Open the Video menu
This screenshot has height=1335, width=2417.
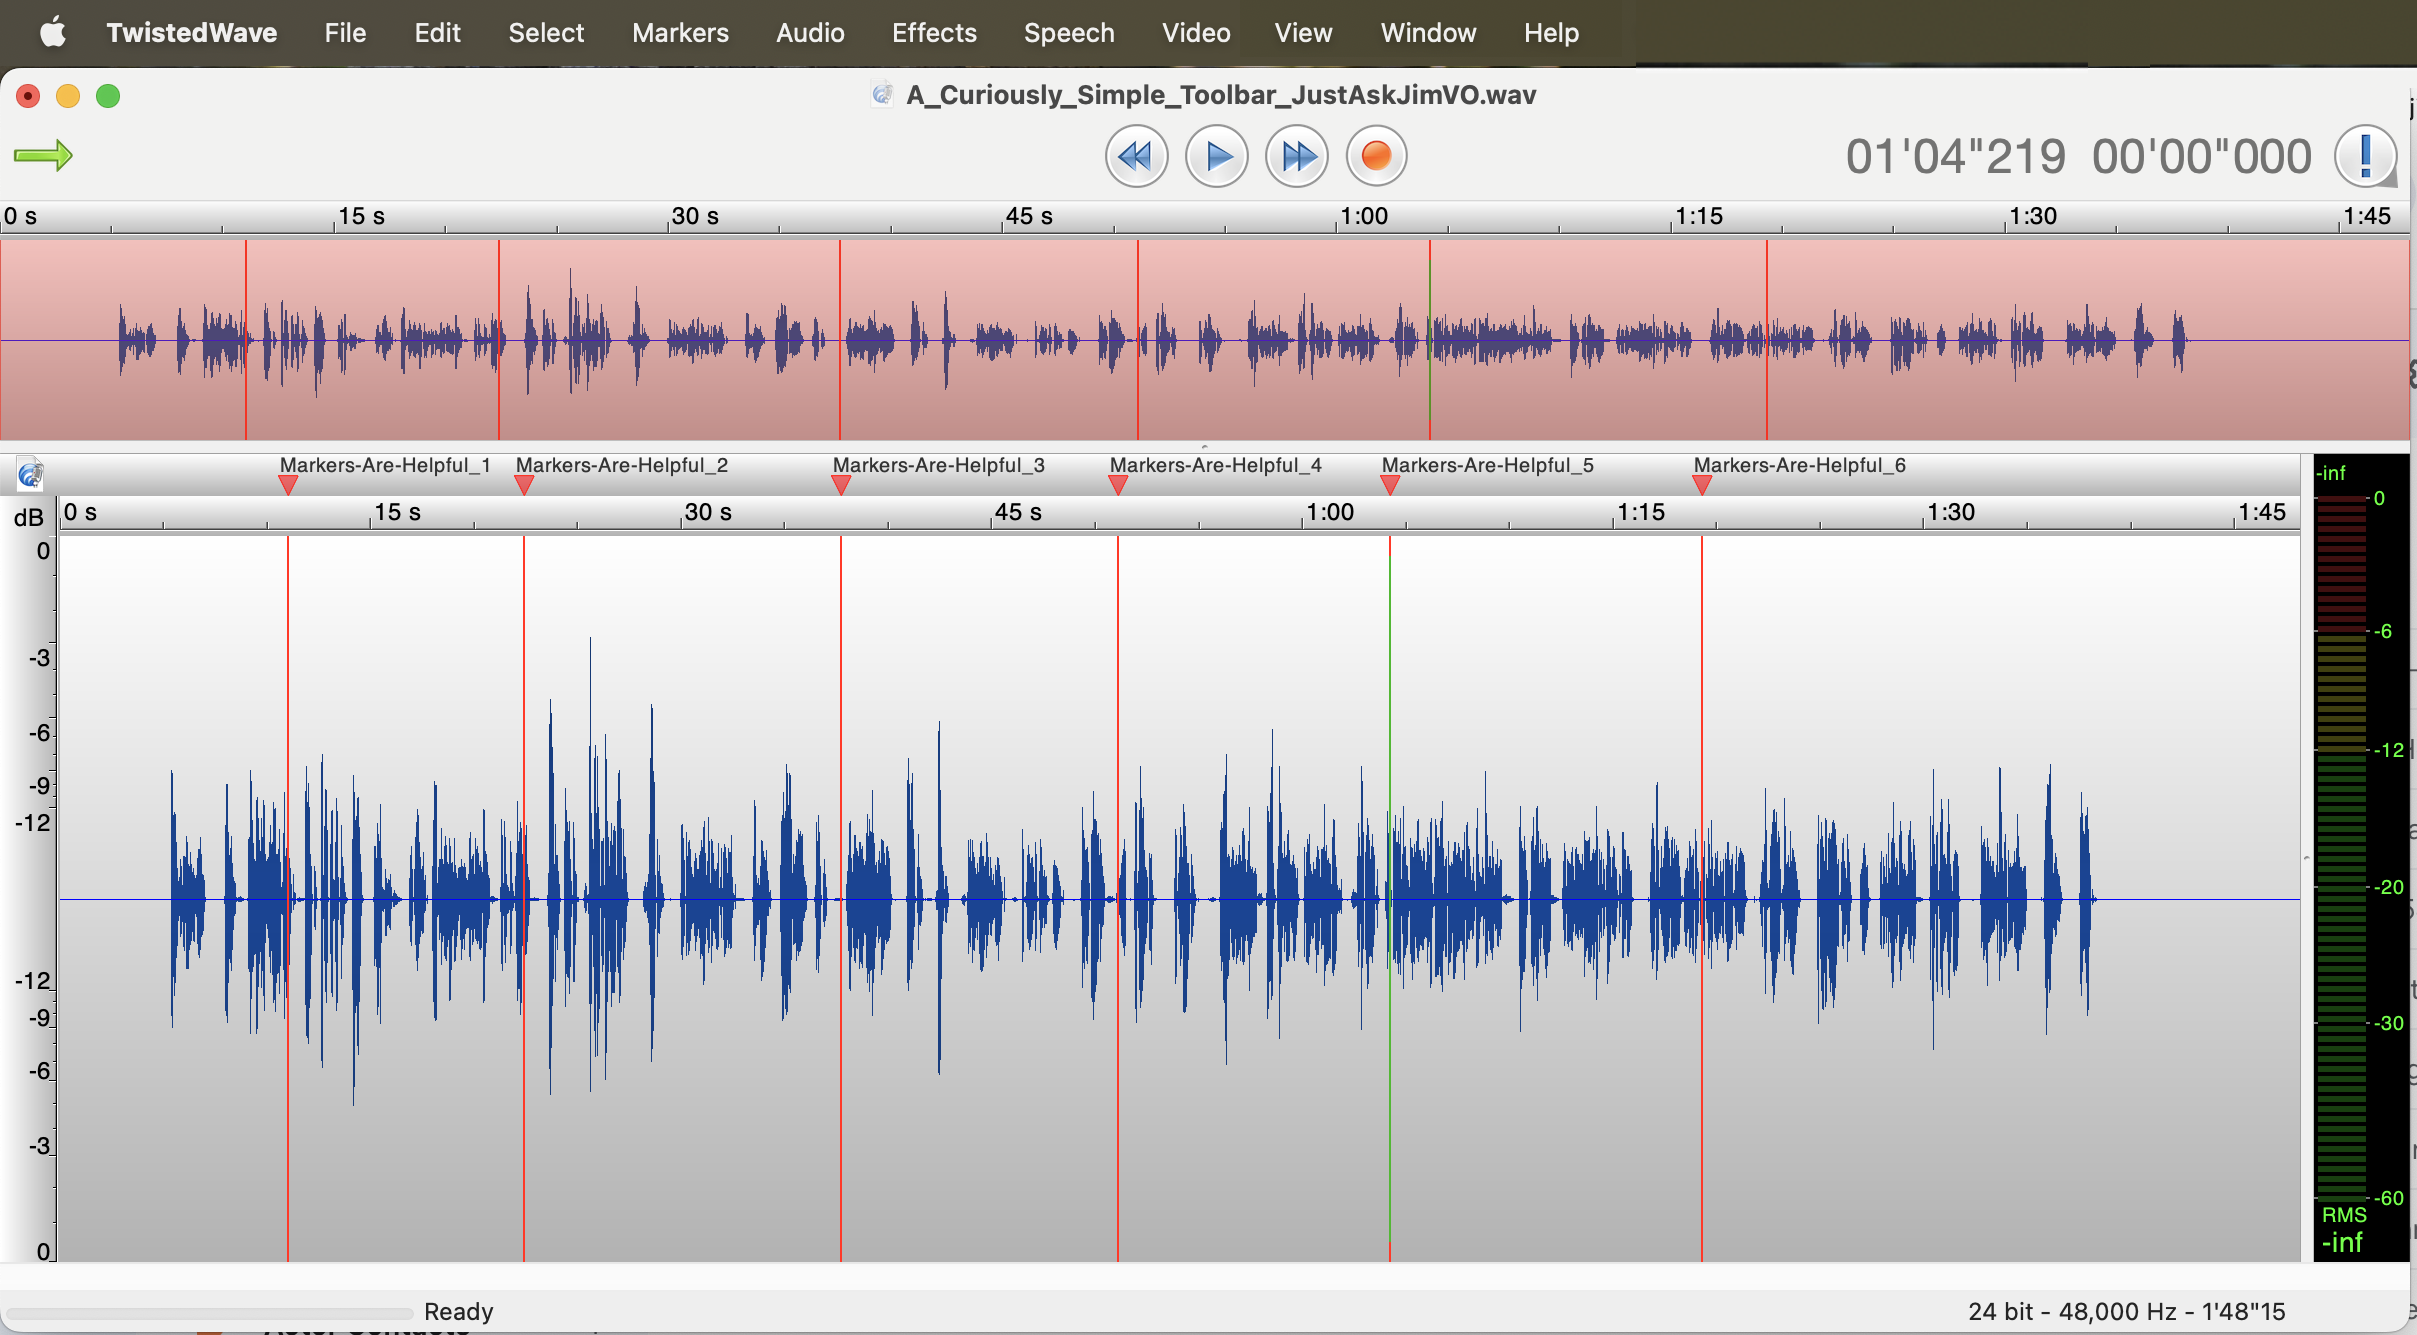click(1196, 33)
